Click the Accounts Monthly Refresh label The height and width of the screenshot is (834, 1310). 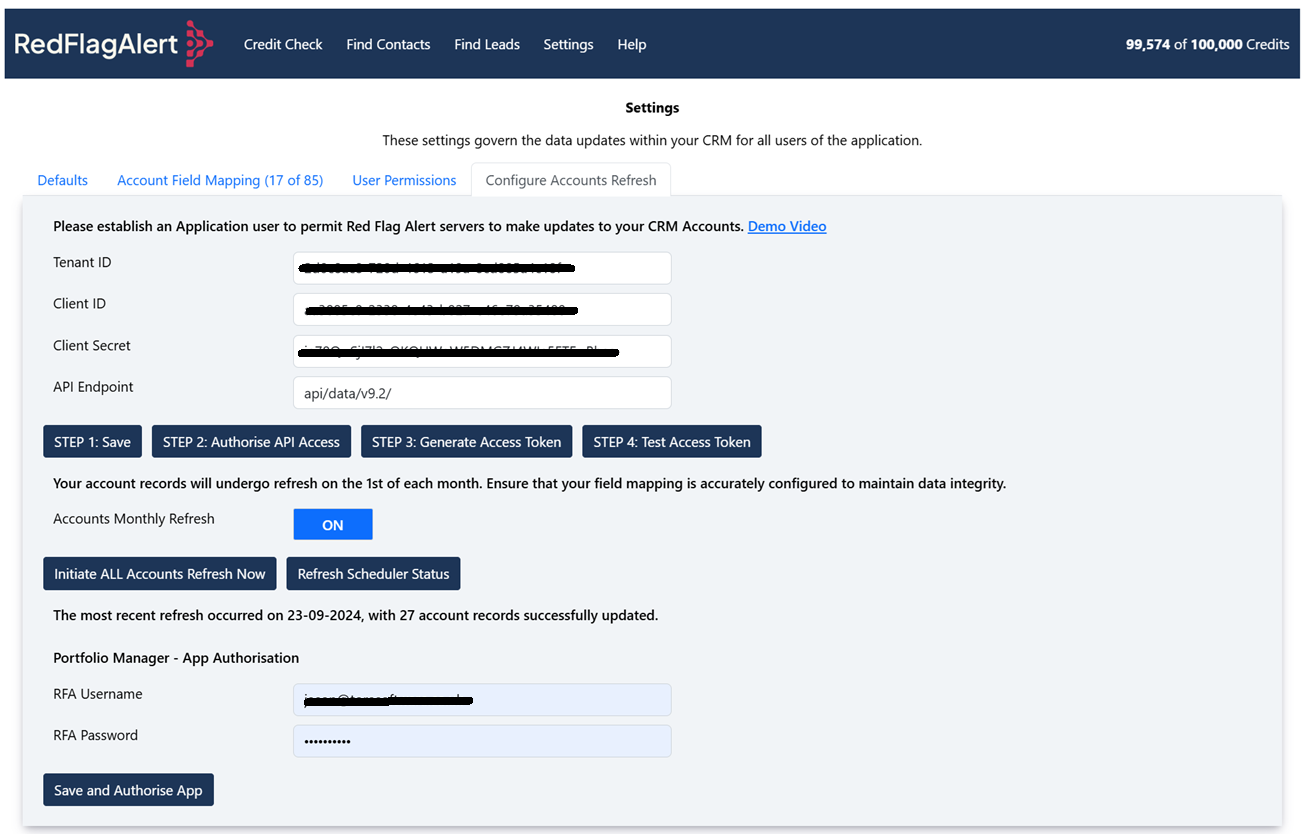[x=134, y=519]
